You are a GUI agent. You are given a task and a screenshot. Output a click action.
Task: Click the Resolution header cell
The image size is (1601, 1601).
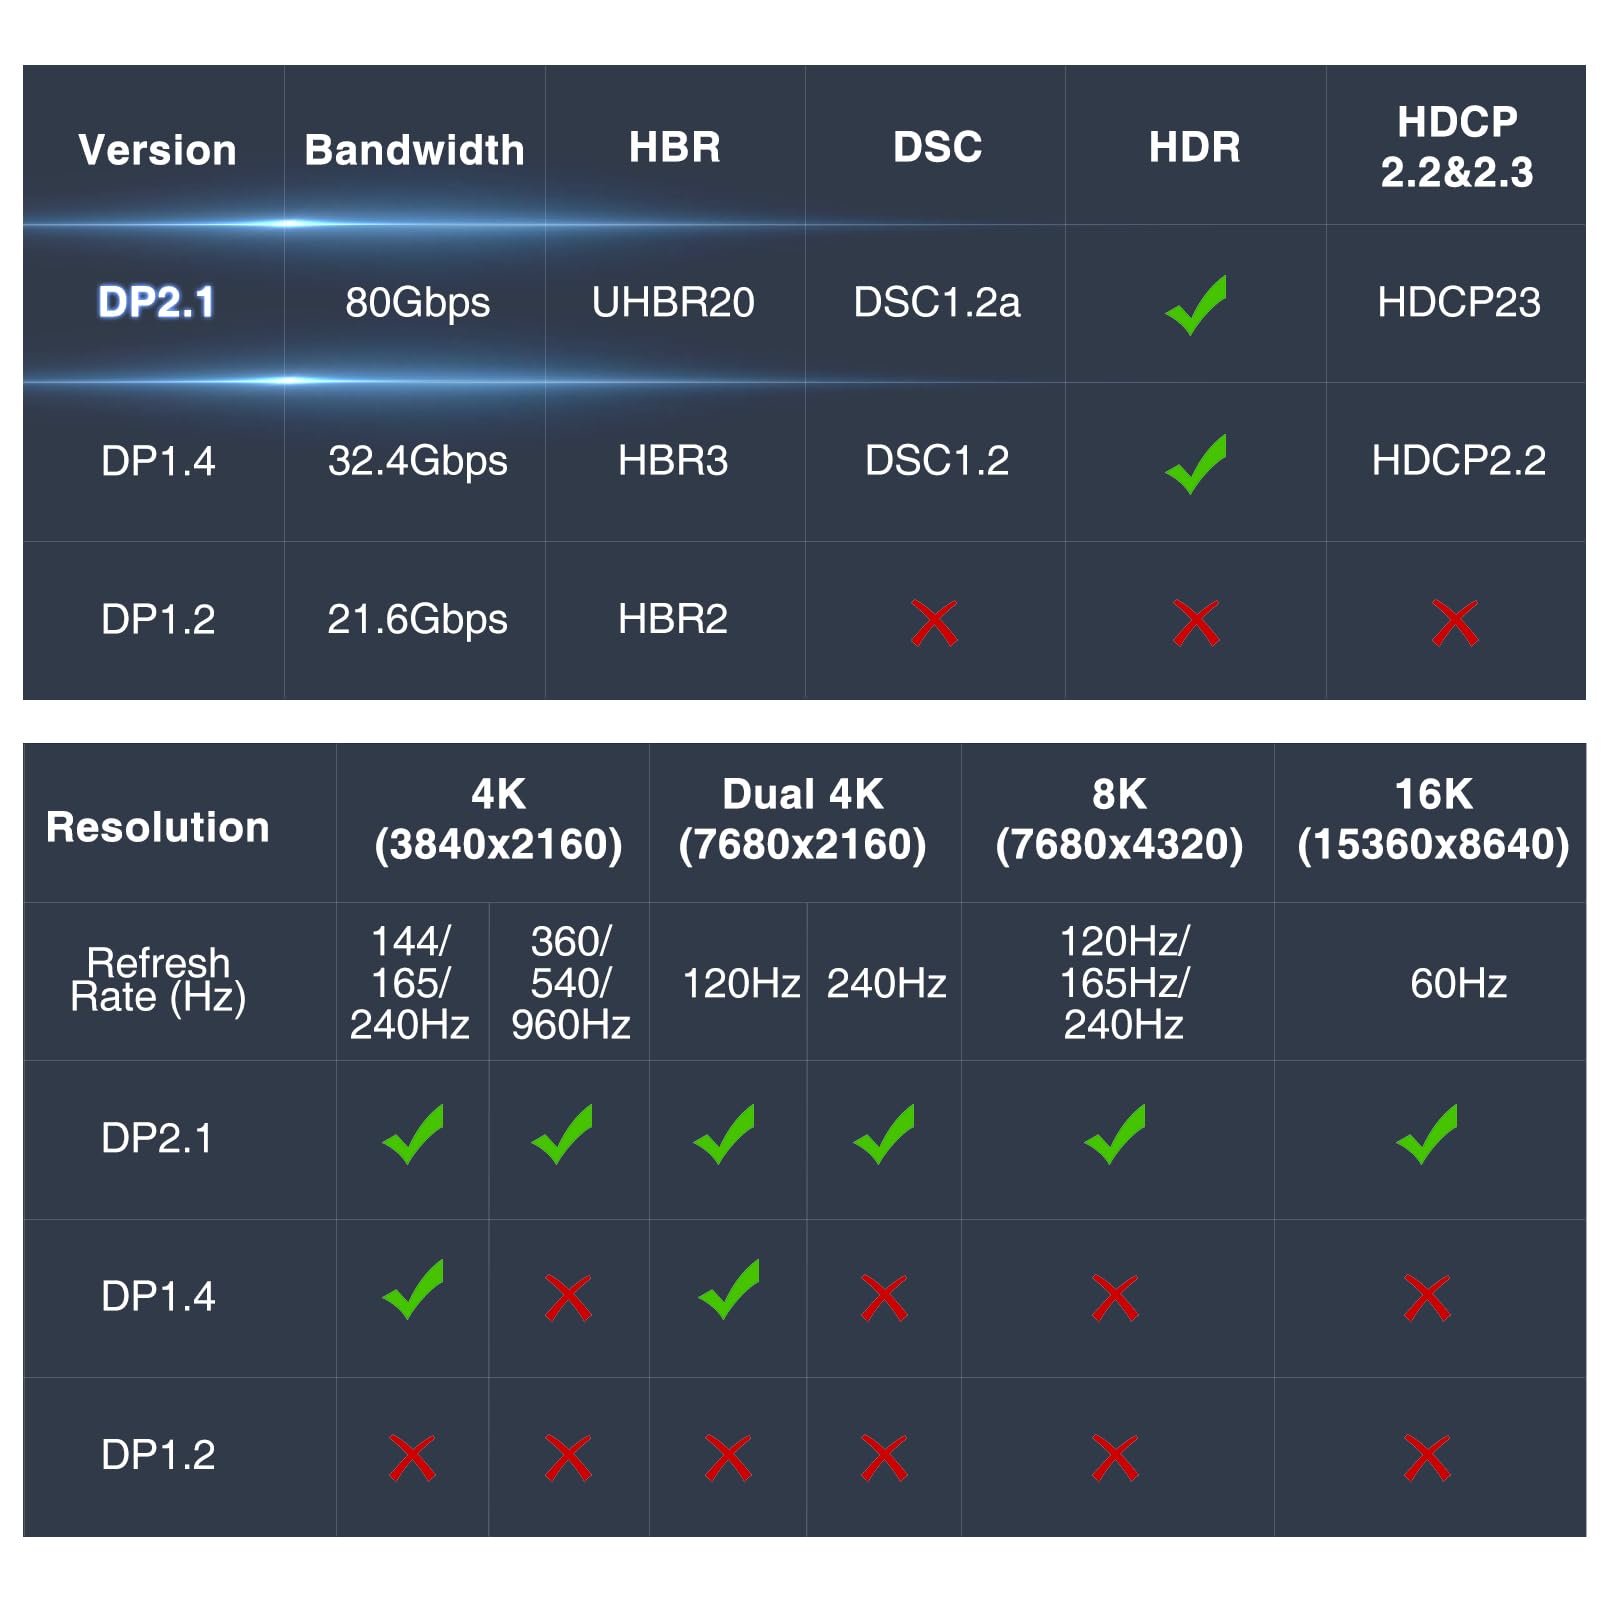tap(158, 827)
